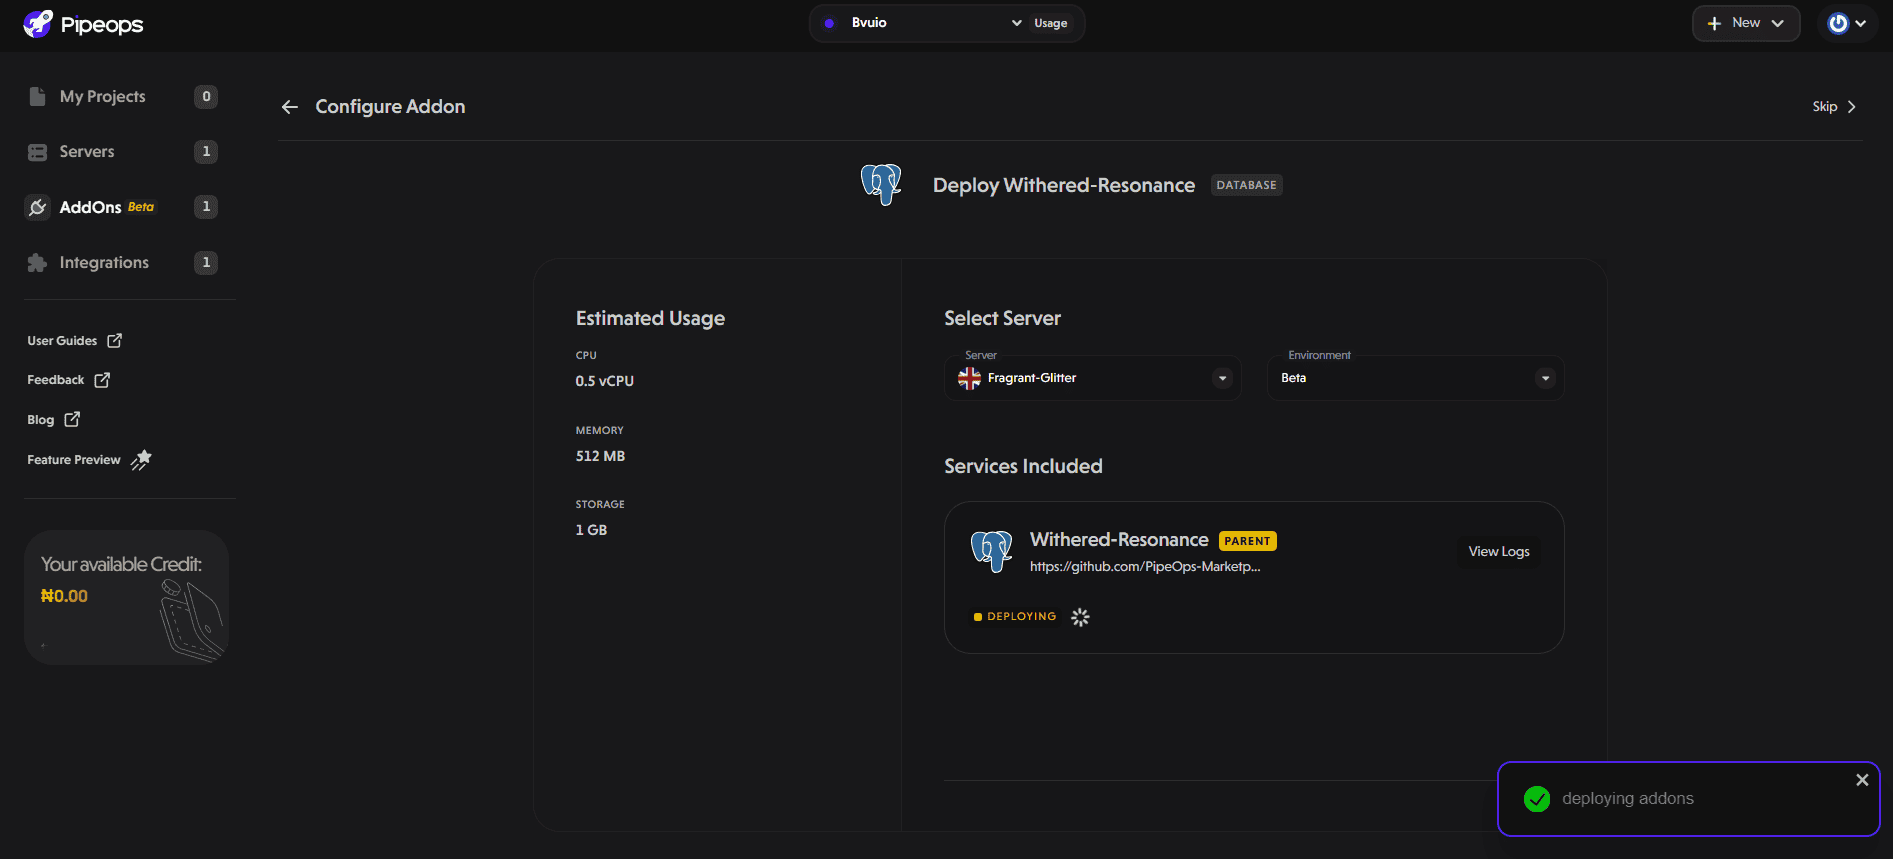Click Integrations count badge 1
Viewport: 1893px width, 859px height.
(x=206, y=262)
